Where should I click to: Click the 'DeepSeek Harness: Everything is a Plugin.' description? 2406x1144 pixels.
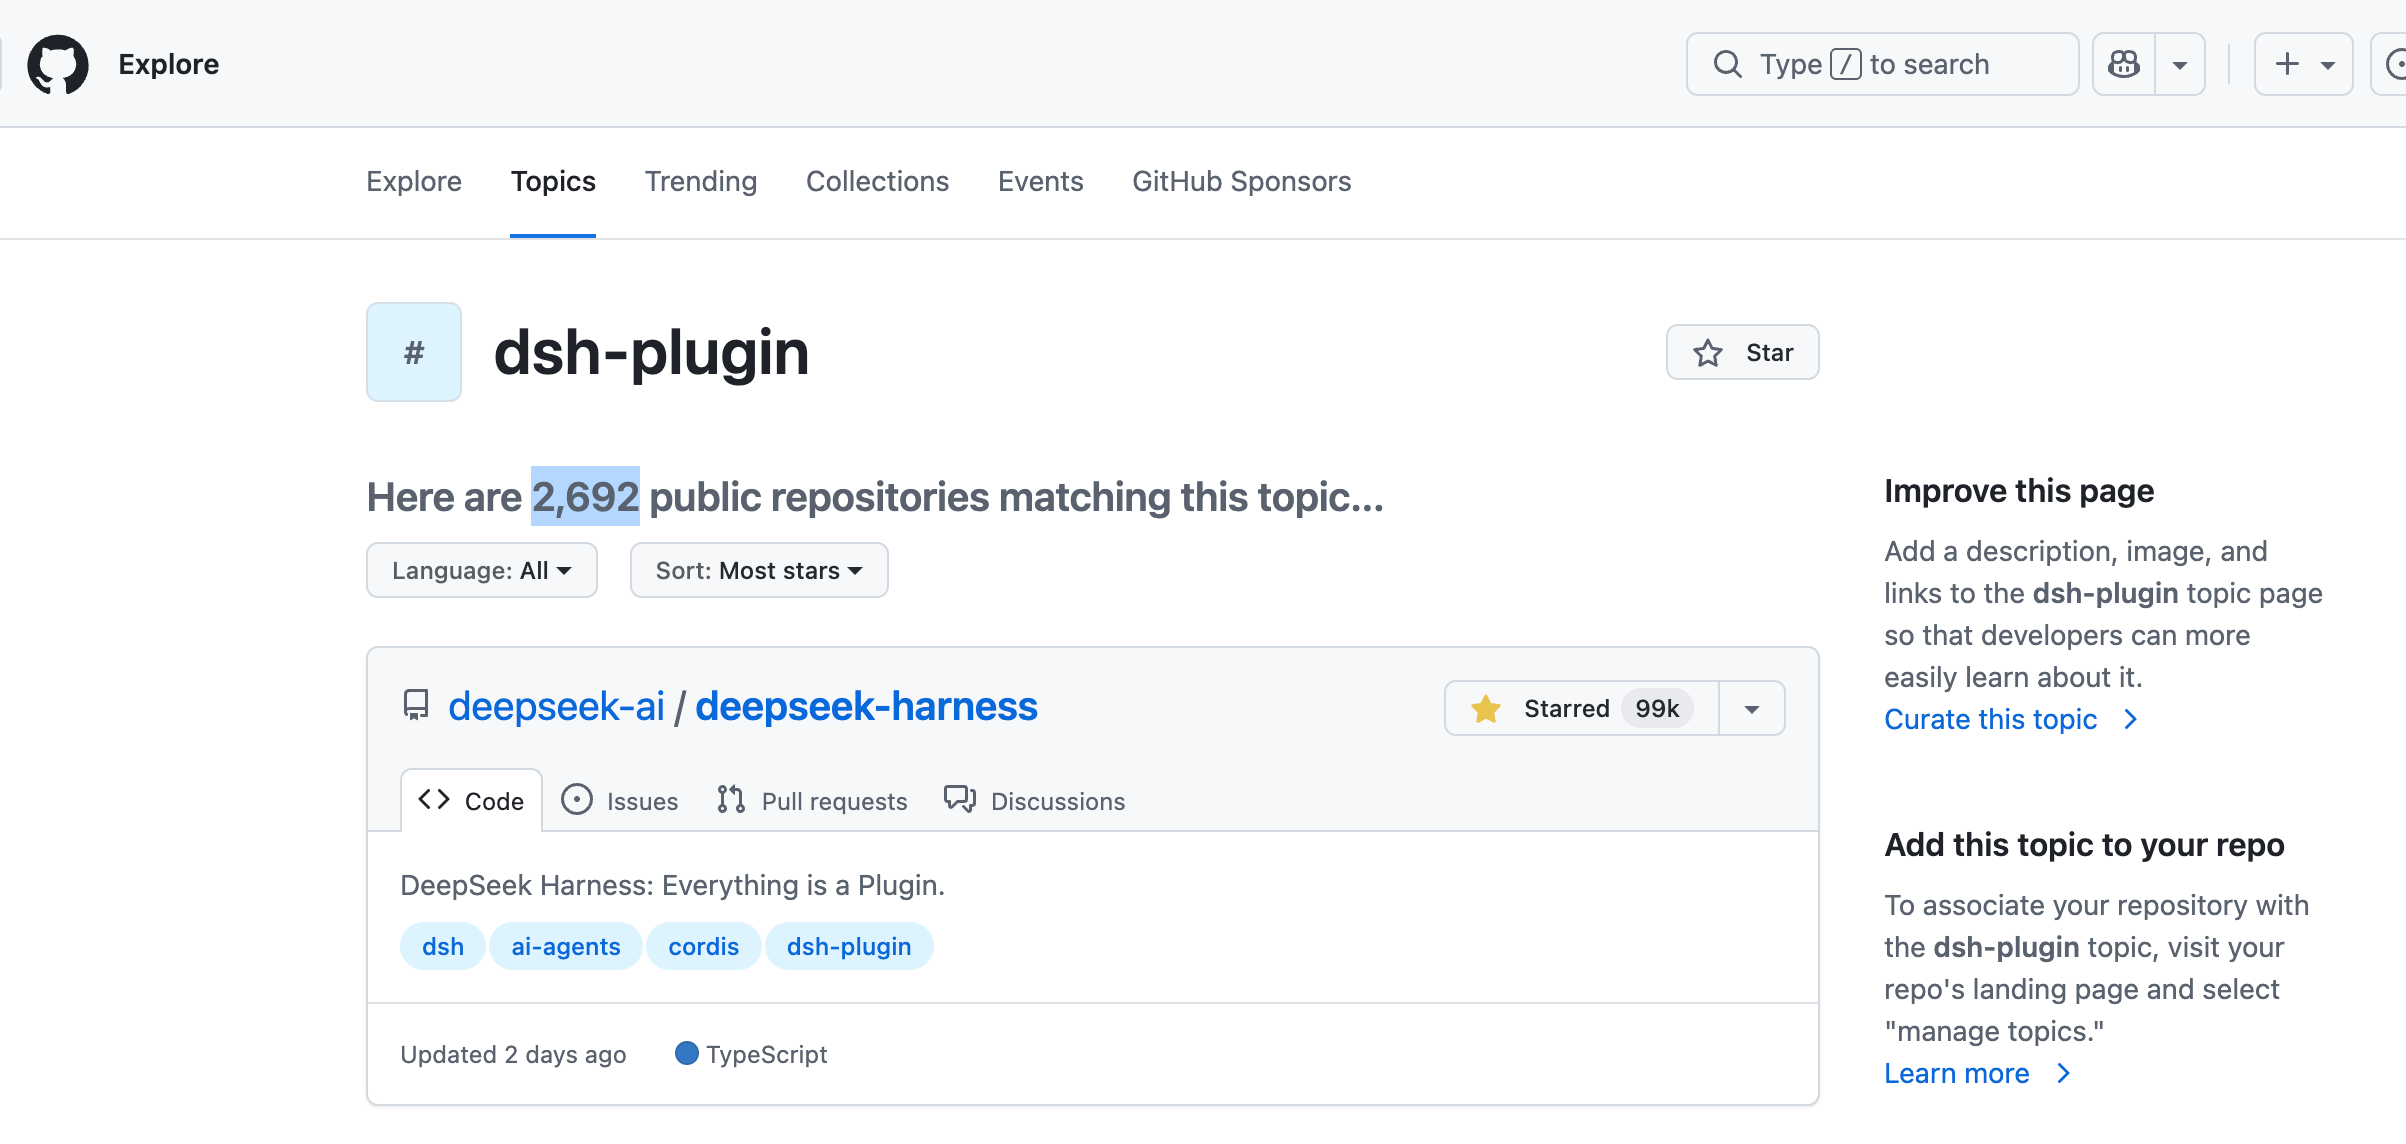coord(672,885)
